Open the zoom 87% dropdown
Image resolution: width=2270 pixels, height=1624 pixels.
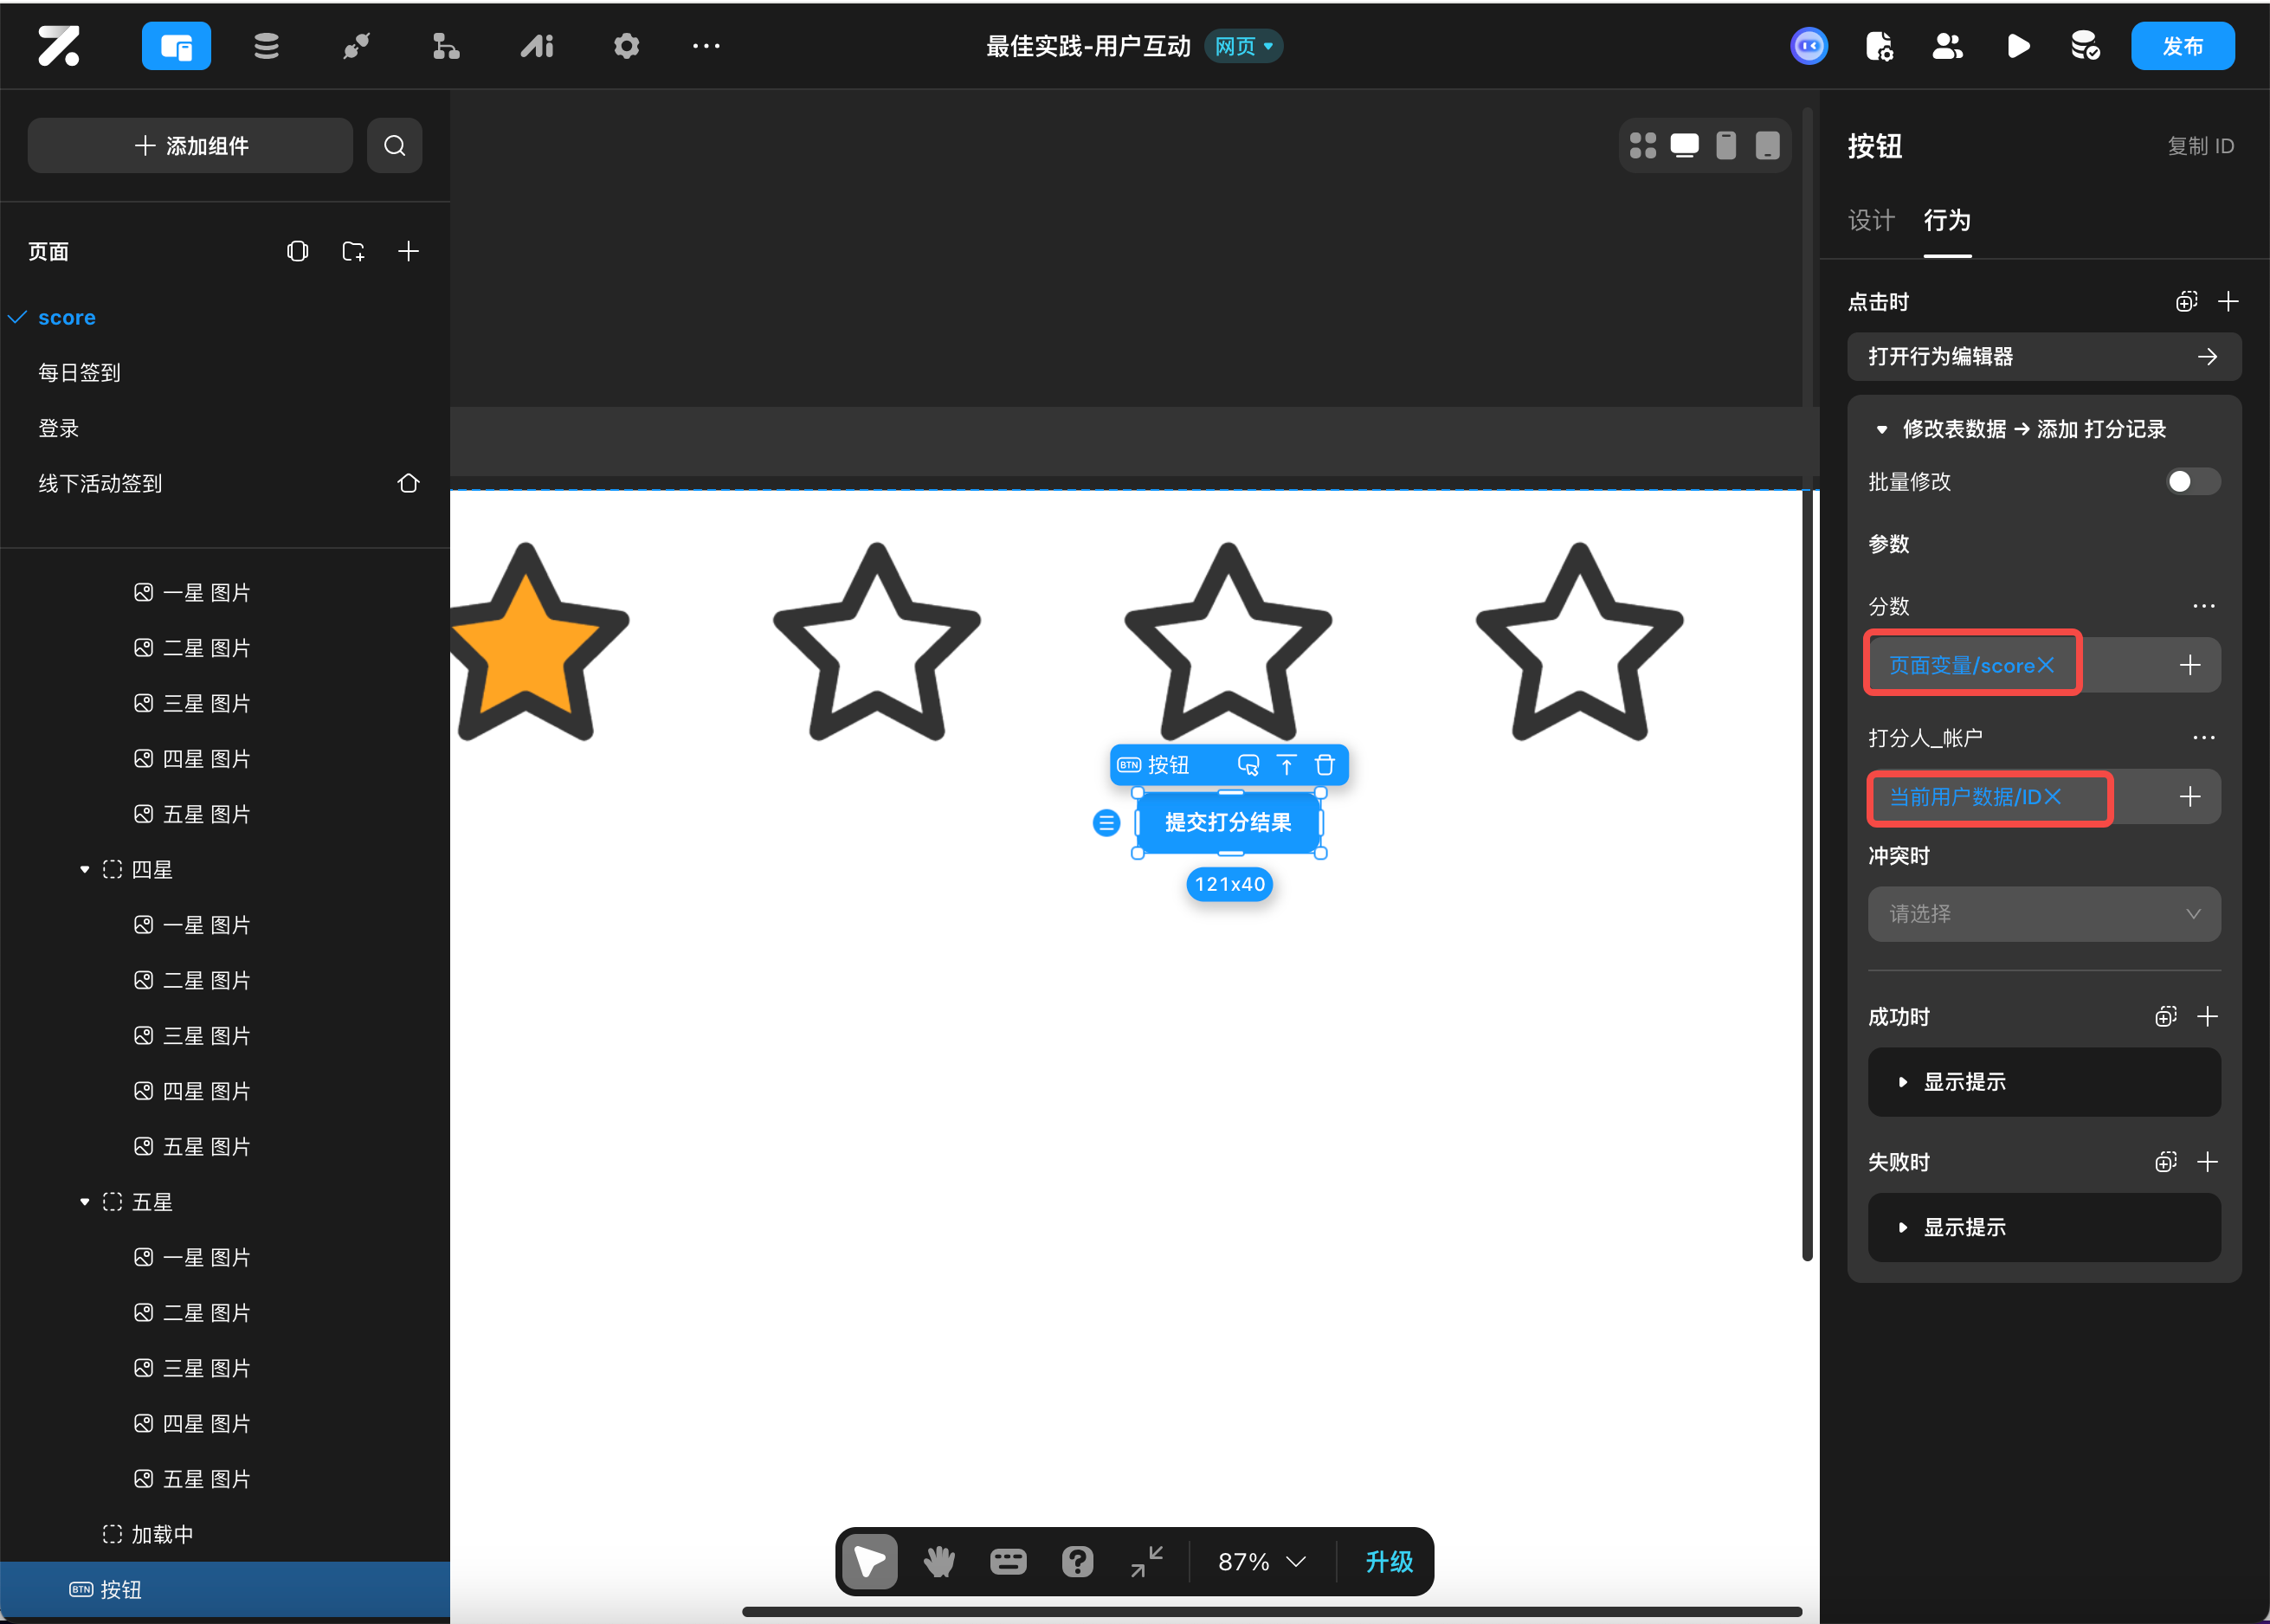point(1262,1561)
